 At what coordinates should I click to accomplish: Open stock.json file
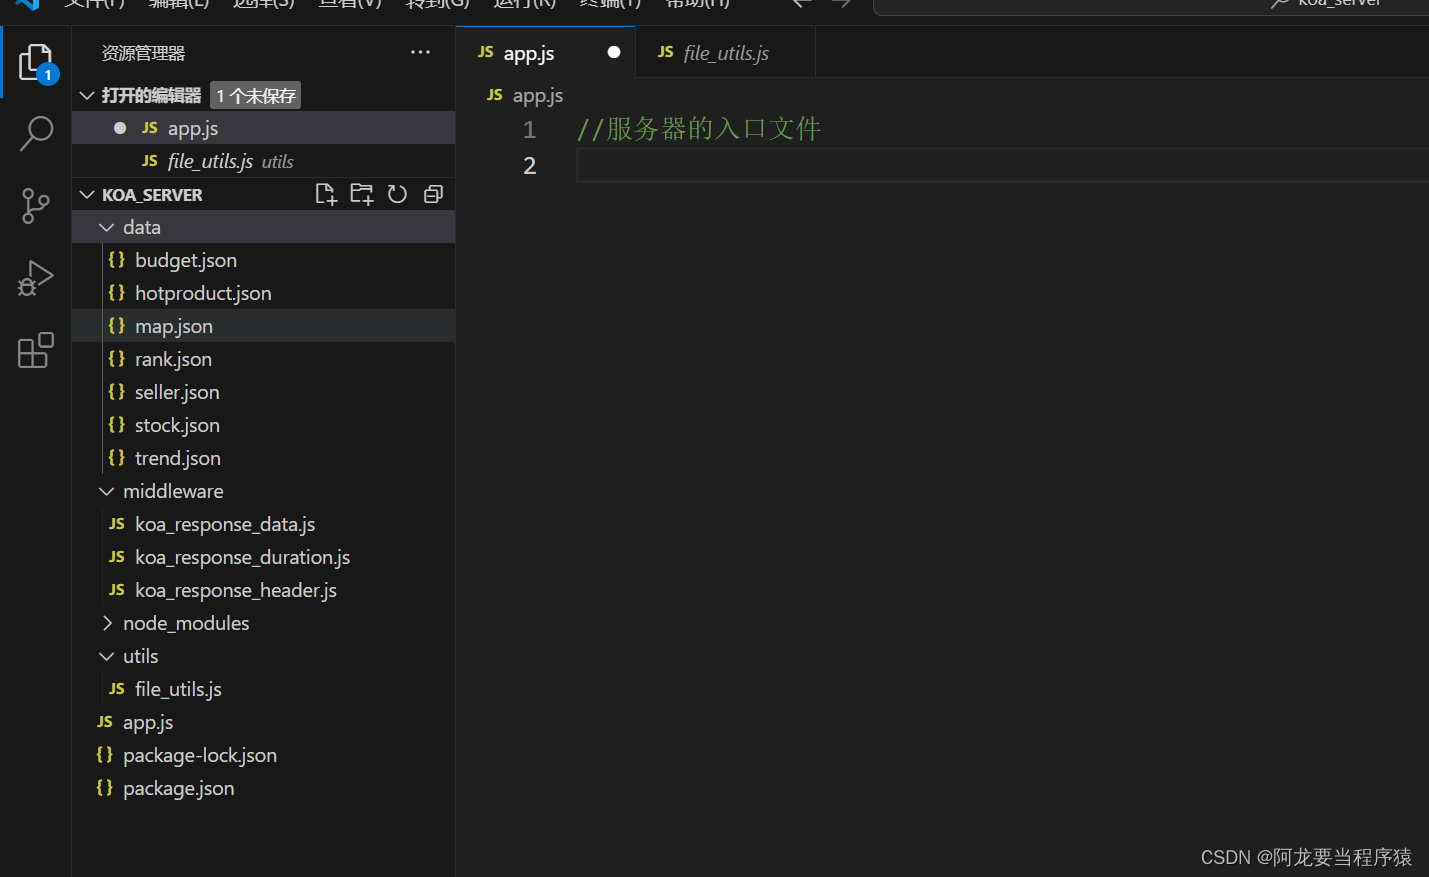(264, 425)
